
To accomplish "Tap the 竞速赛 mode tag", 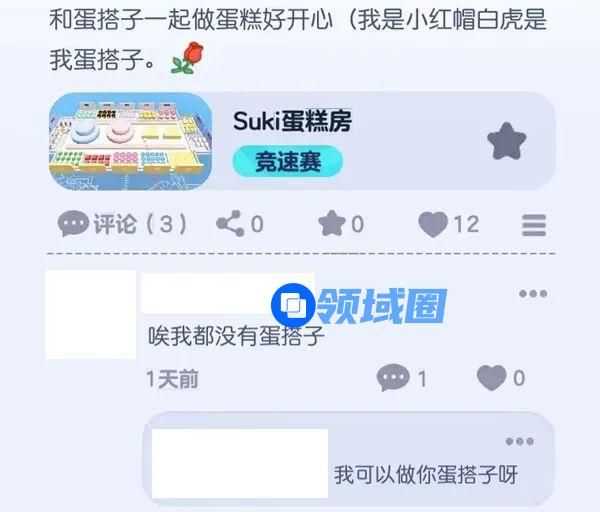I will point(287,161).
